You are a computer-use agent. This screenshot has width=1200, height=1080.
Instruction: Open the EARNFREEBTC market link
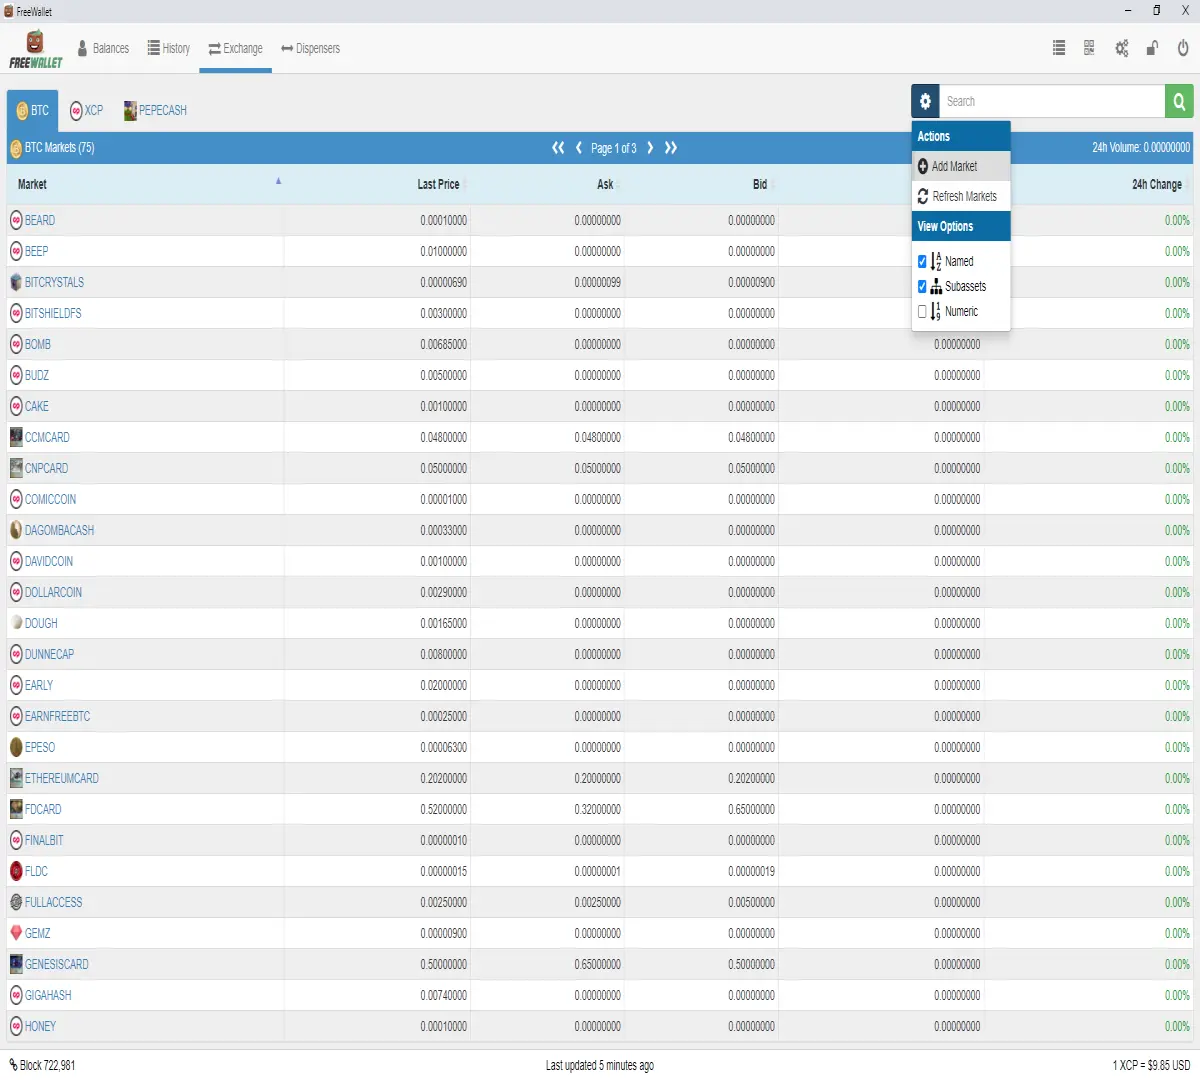(x=57, y=716)
